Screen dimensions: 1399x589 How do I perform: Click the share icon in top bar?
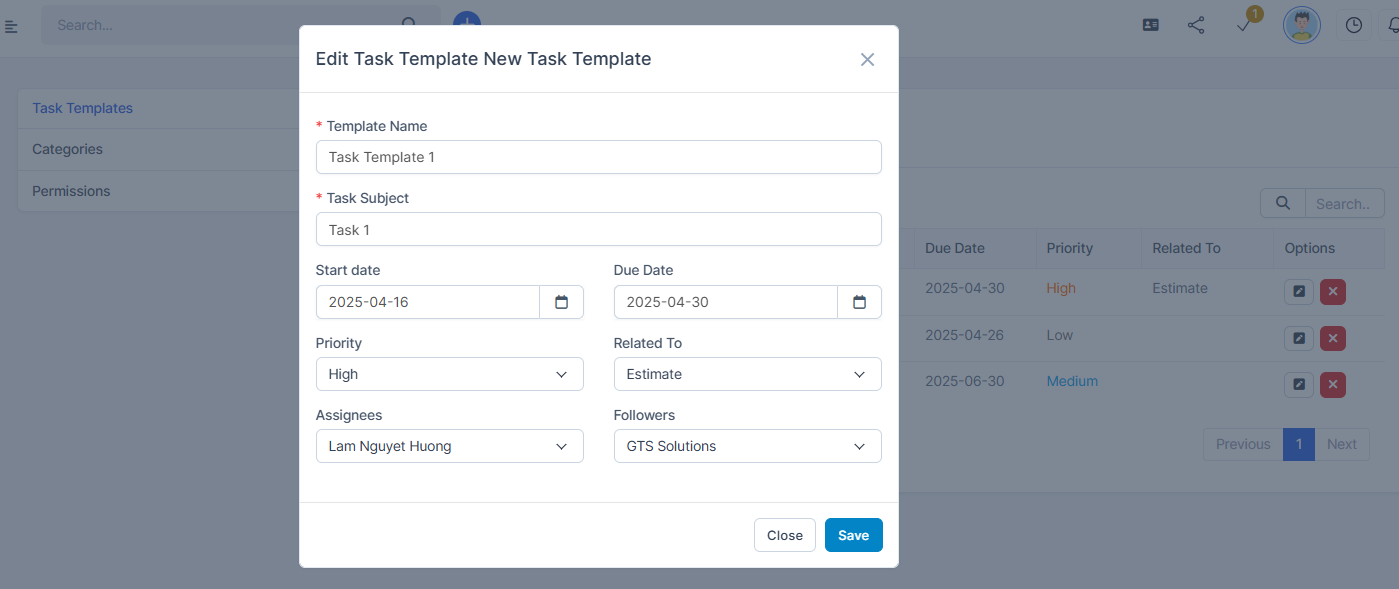pos(1196,25)
